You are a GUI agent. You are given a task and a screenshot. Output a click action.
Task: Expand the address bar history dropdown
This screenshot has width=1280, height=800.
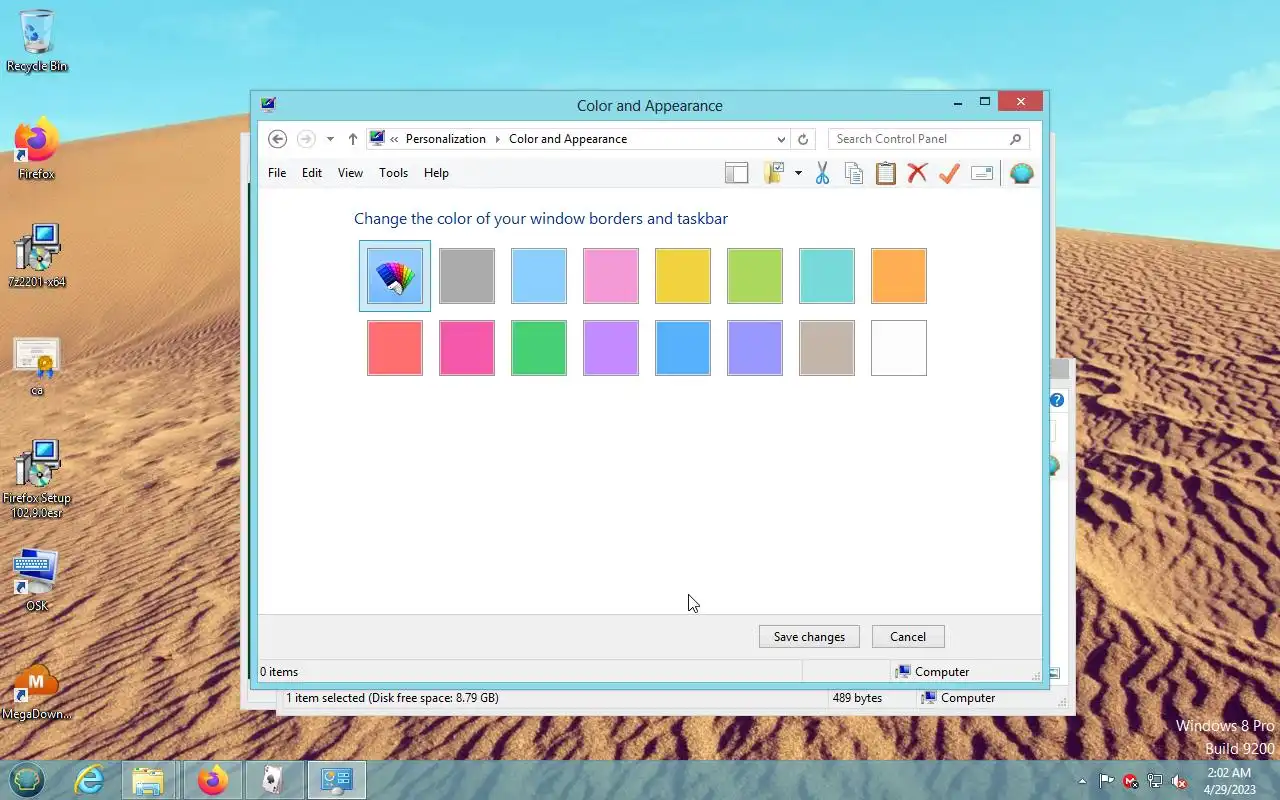[781, 139]
